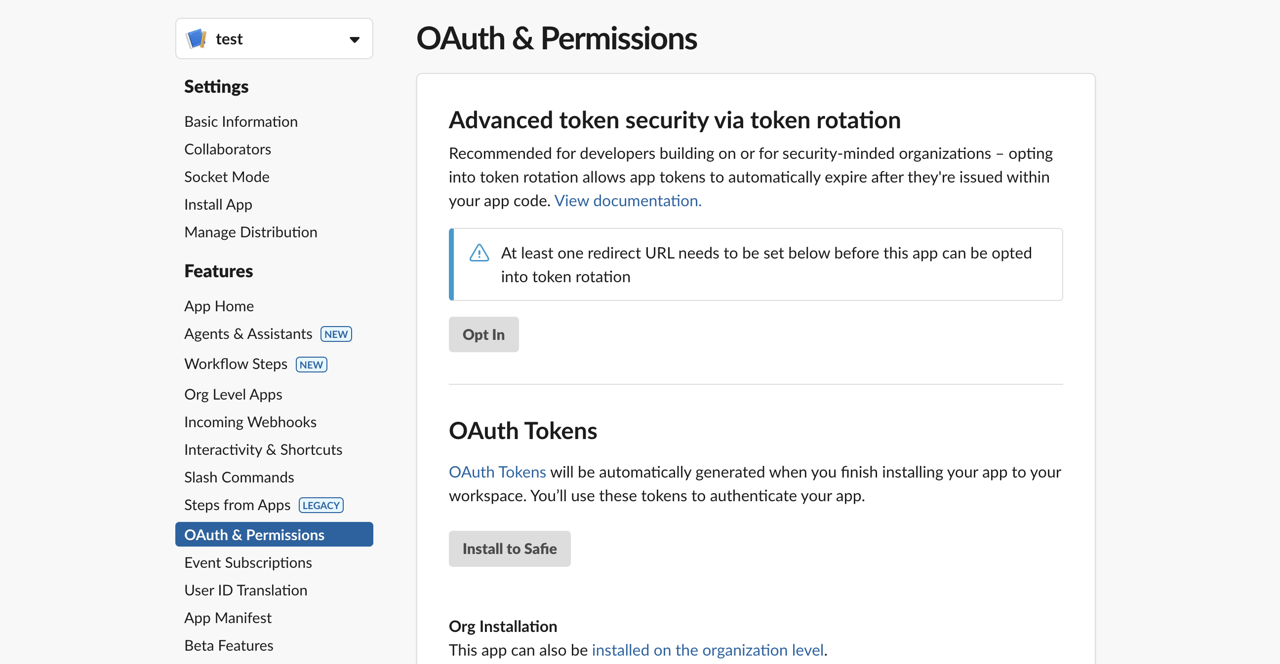Open Basic Information settings
This screenshot has width=1280, height=664.
(x=241, y=122)
